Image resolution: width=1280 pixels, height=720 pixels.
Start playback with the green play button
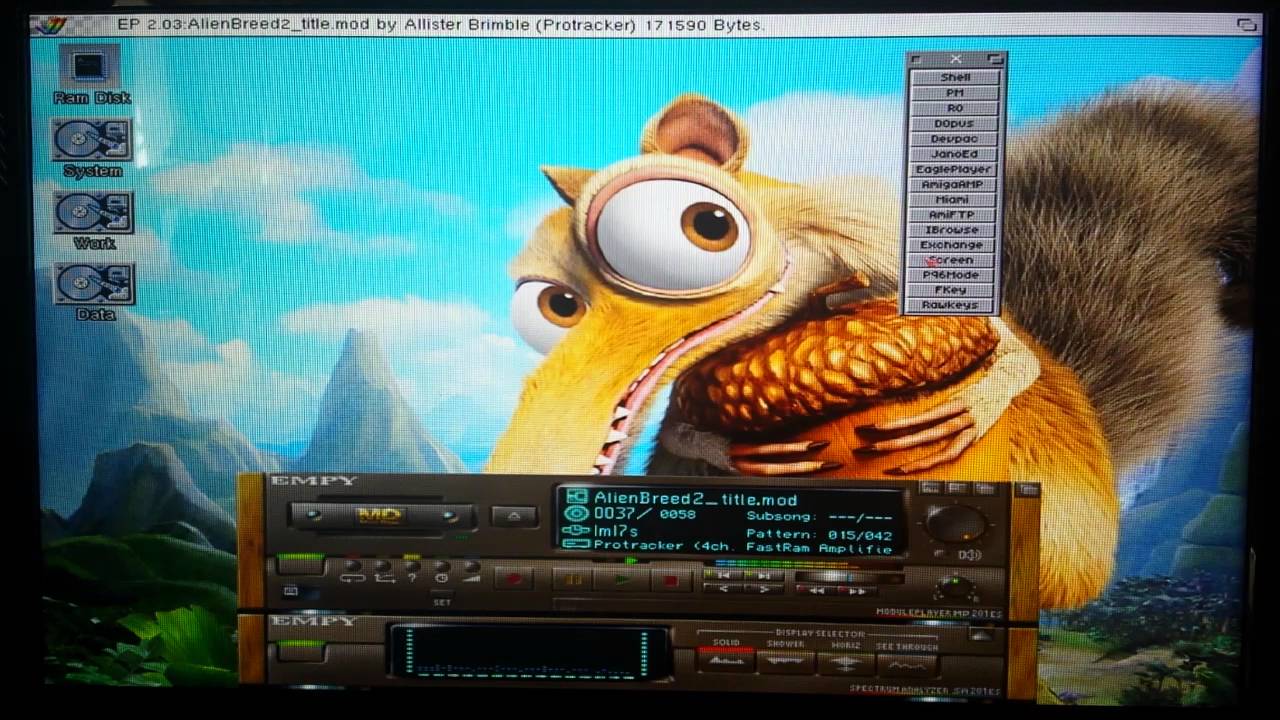tap(622, 579)
